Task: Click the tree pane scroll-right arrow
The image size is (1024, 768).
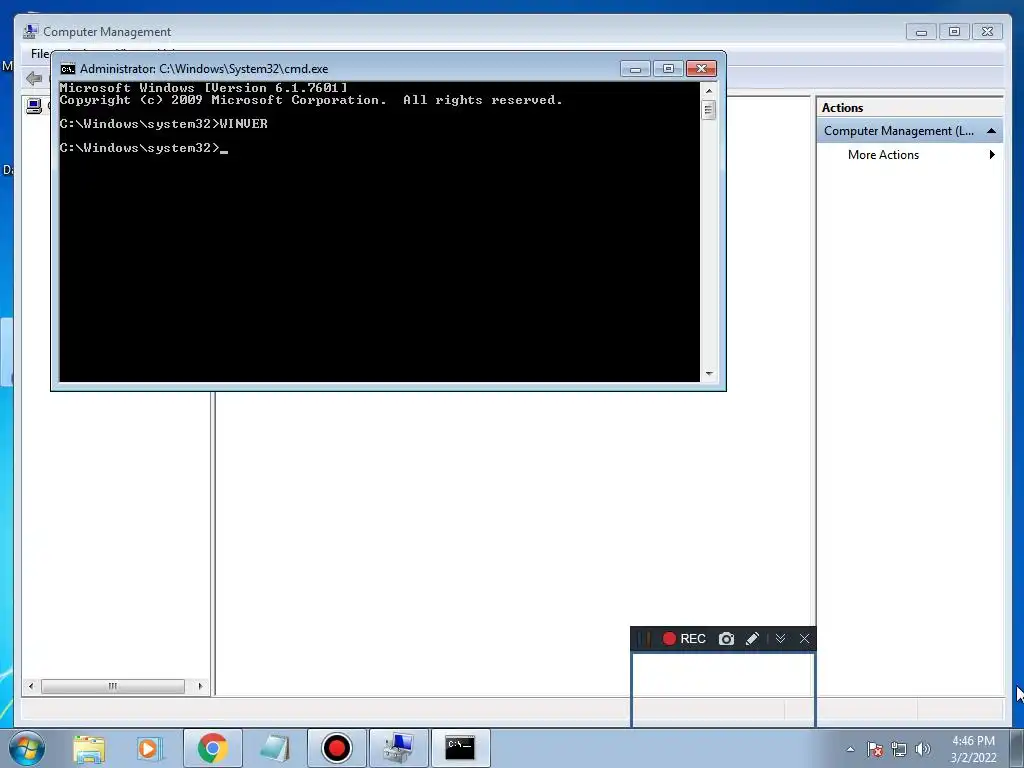Action: [x=200, y=686]
